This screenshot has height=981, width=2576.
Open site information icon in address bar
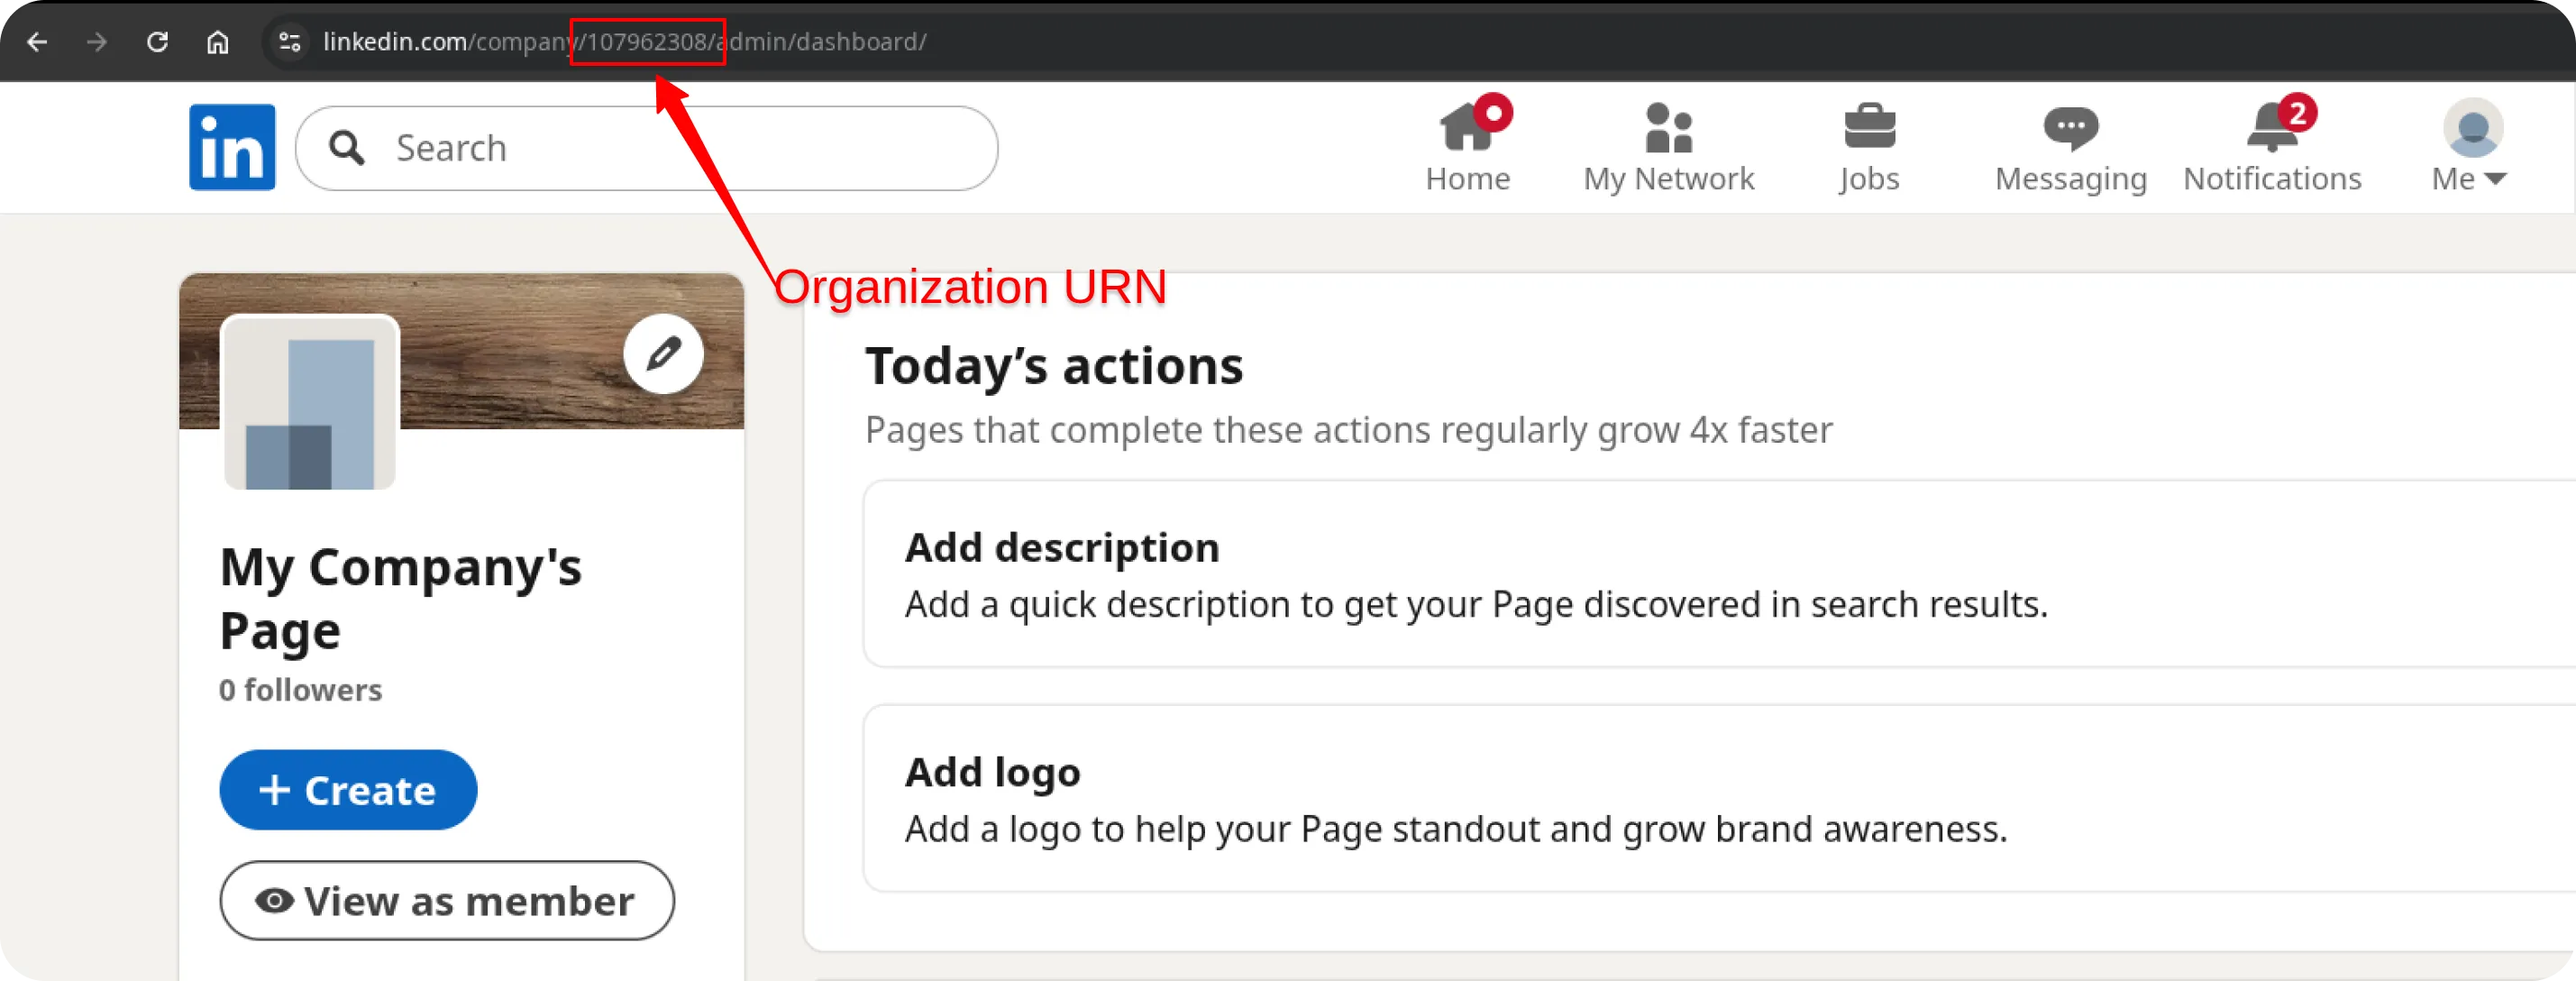tap(290, 42)
